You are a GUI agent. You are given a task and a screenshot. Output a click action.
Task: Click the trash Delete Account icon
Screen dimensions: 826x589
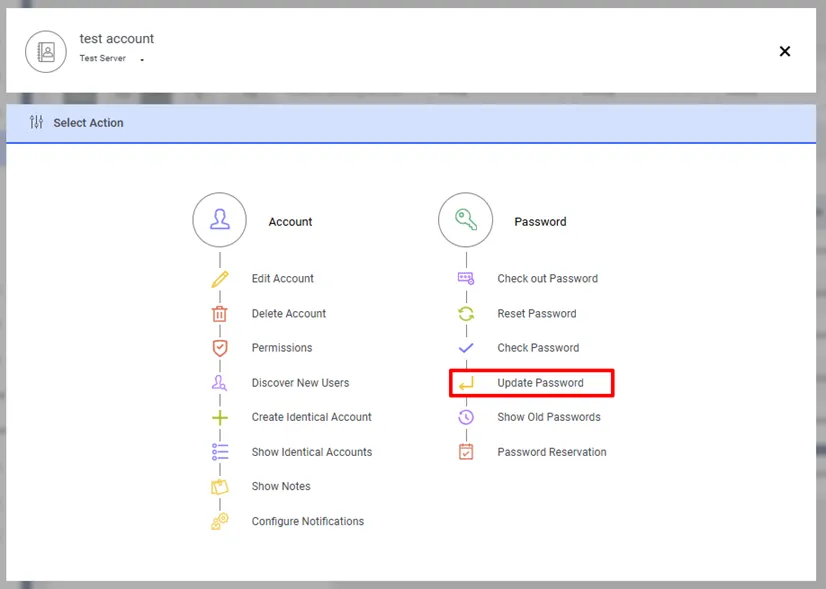pyautogui.click(x=220, y=313)
